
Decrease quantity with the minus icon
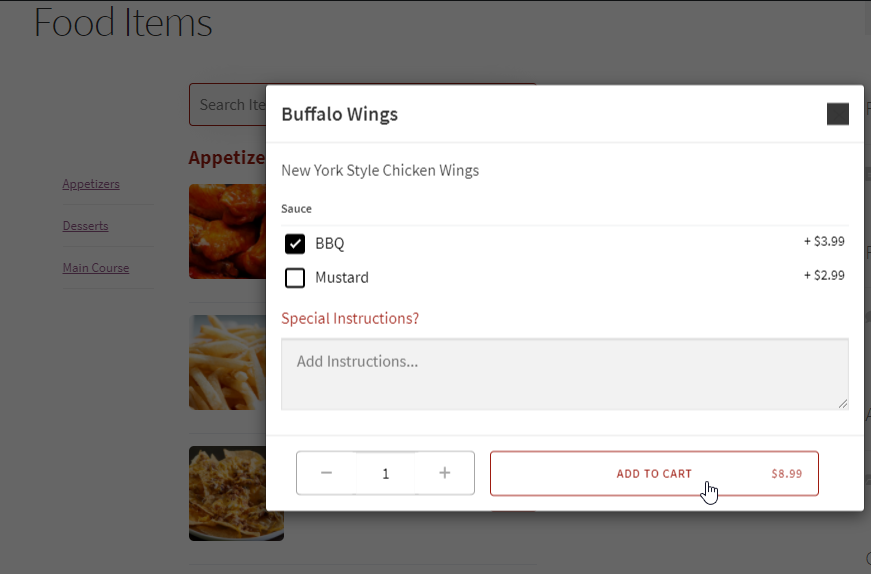click(x=326, y=473)
